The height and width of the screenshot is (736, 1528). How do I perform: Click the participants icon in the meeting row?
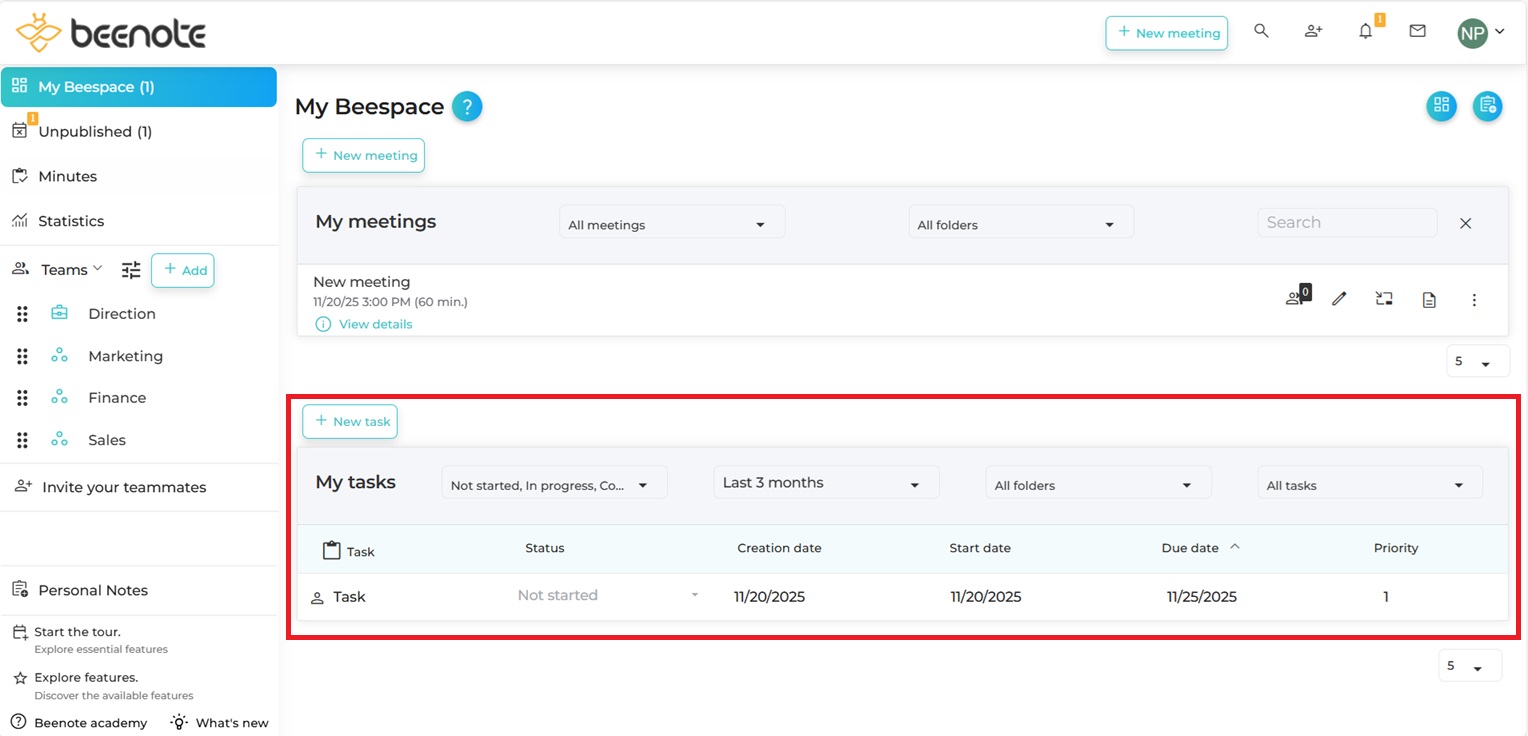pyautogui.click(x=1296, y=298)
